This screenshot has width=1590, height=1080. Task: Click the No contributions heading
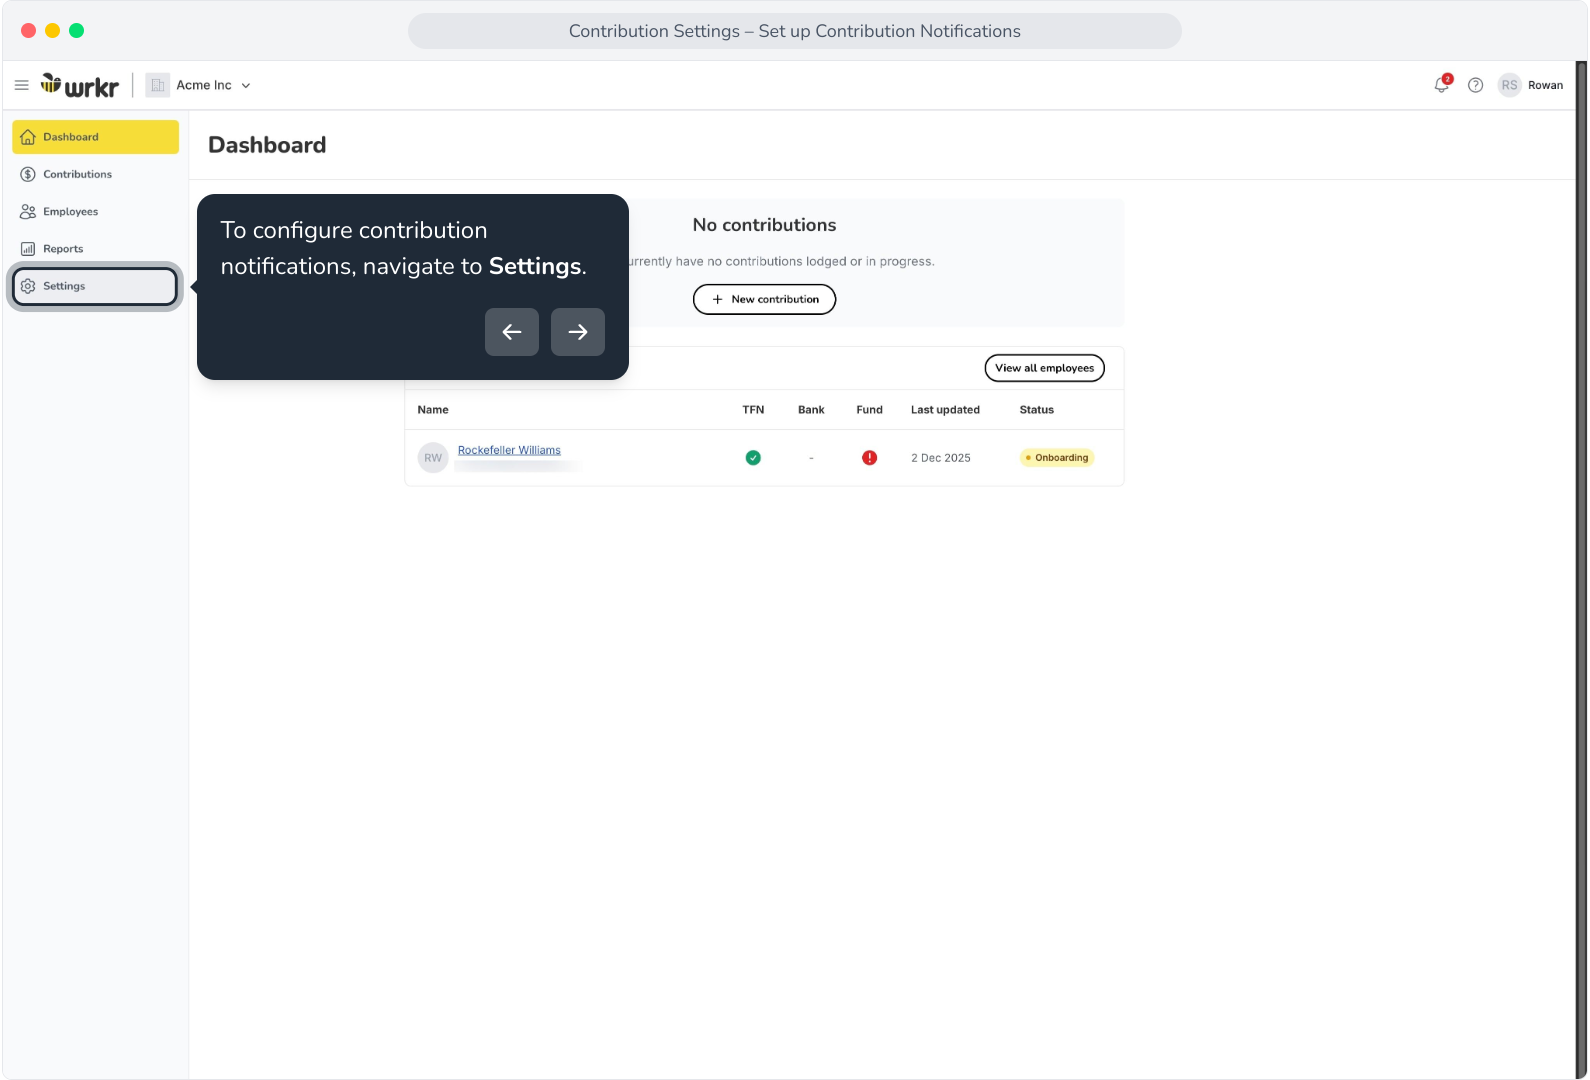click(764, 225)
